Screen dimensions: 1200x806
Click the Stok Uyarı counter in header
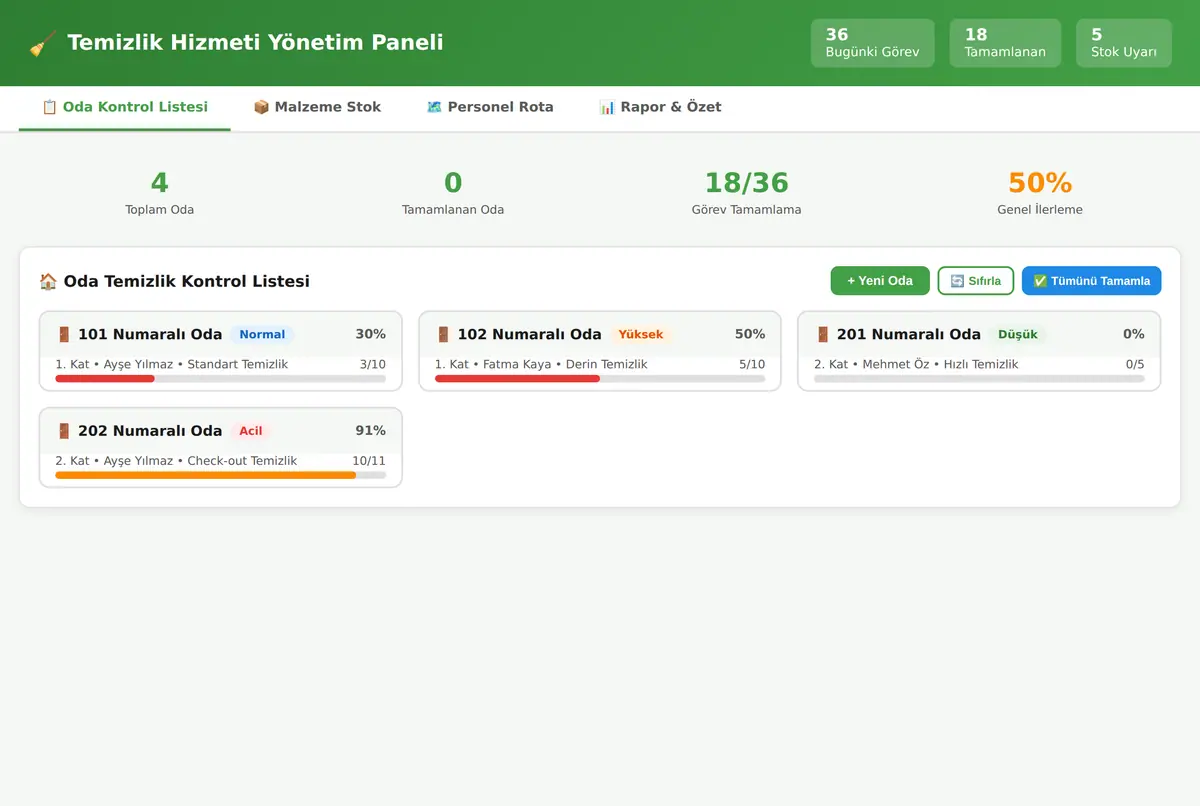1124,43
